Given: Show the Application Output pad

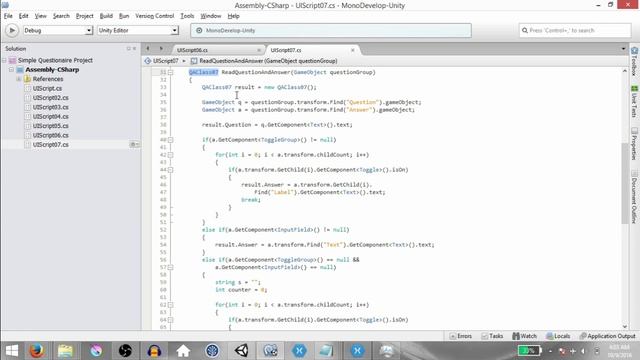Looking at the screenshot, I should (x=607, y=336).
